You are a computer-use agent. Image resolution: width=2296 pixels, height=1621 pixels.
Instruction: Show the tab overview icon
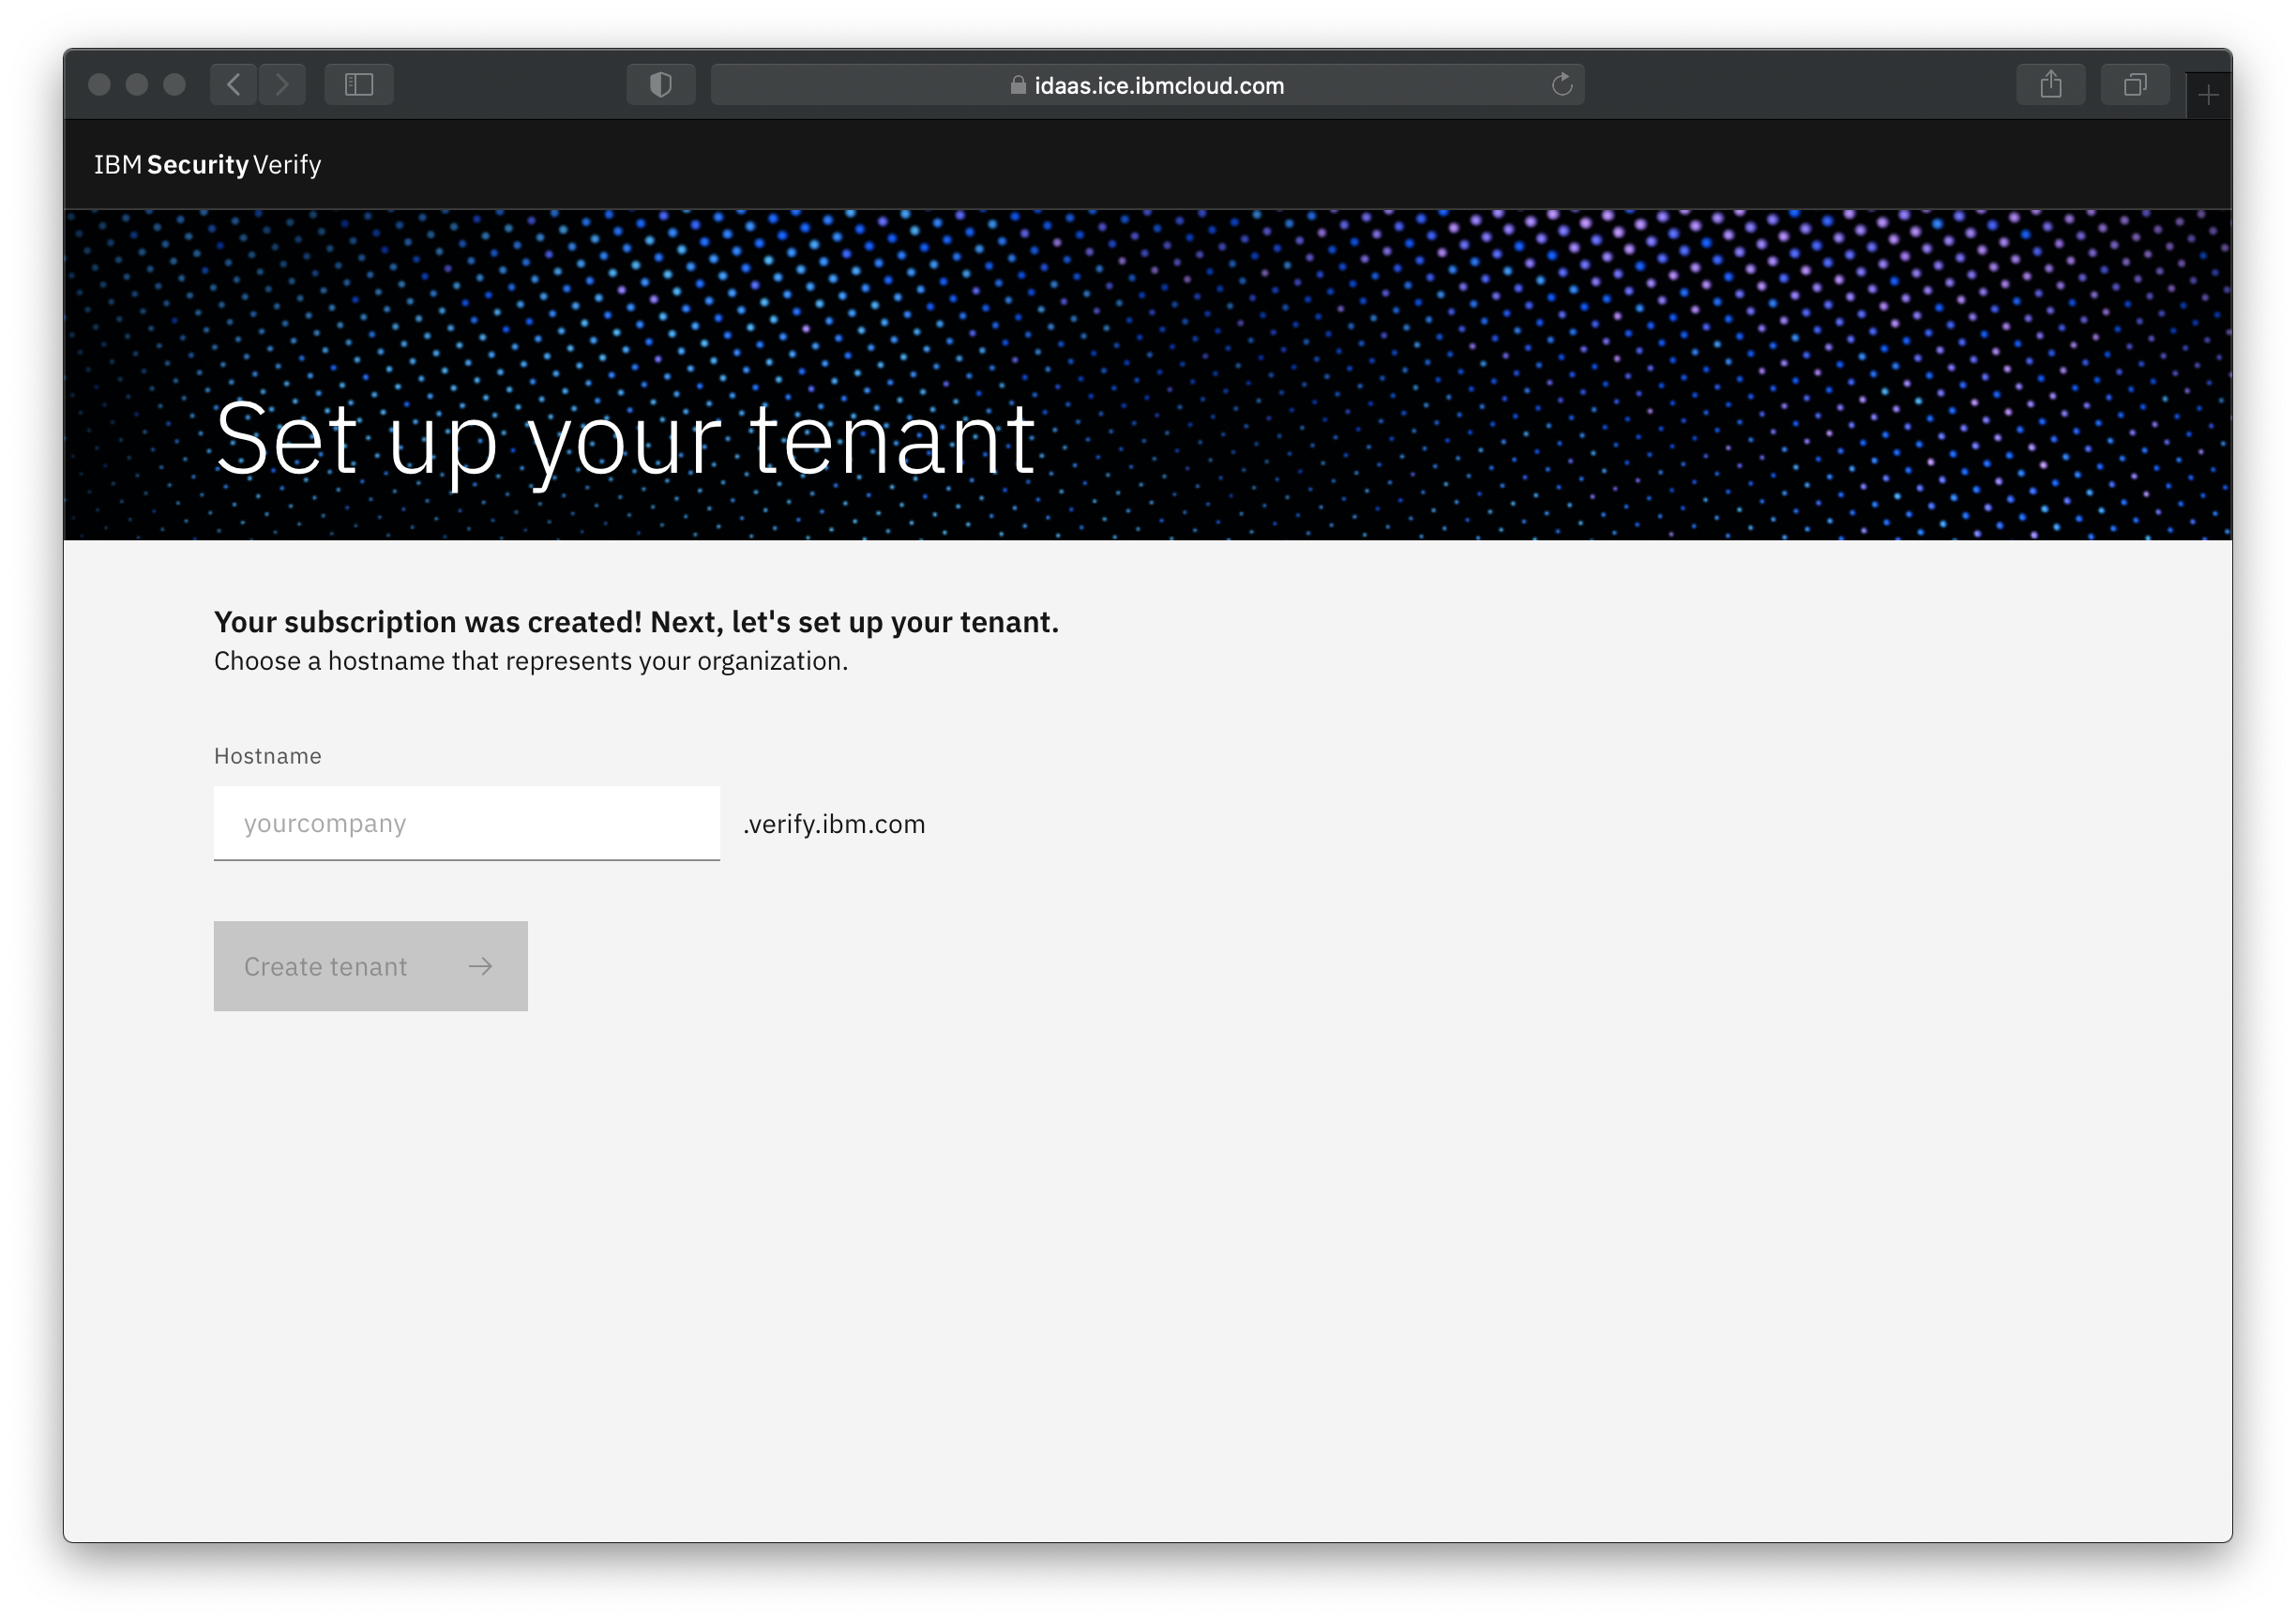tap(2134, 85)
